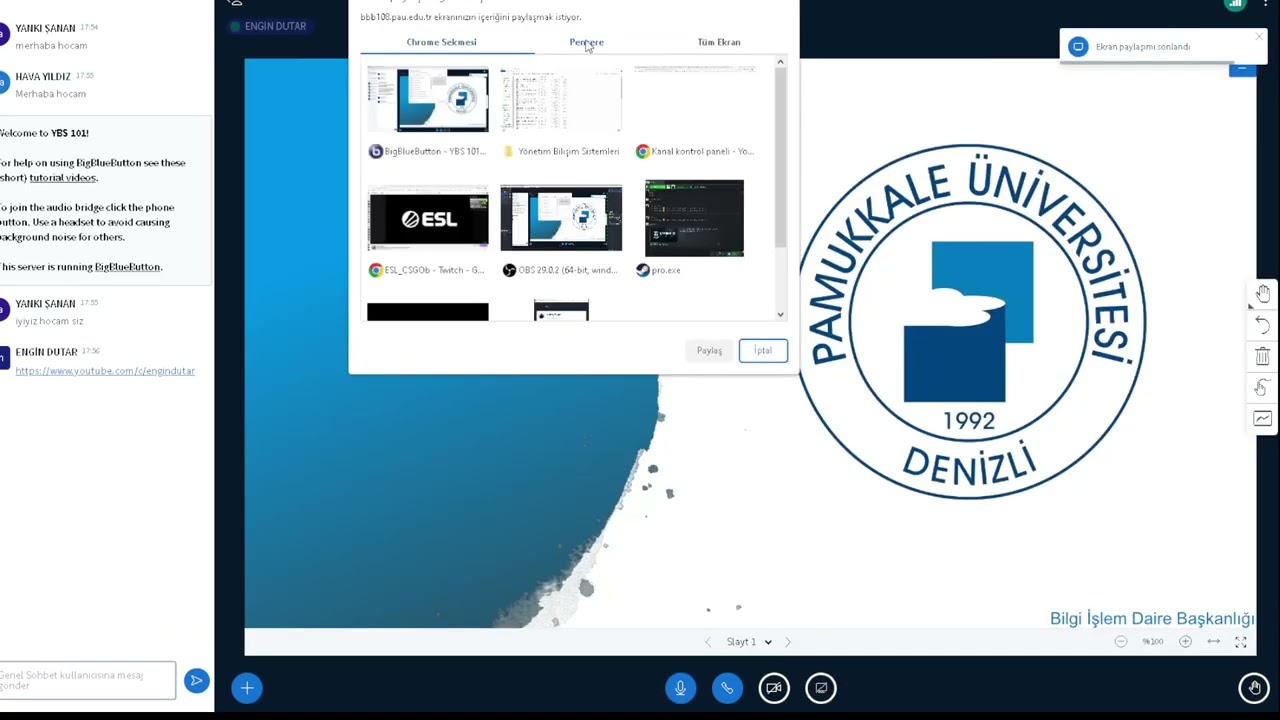Go to the previous slide
This screenshot has height=720, width=1280.
708,642
